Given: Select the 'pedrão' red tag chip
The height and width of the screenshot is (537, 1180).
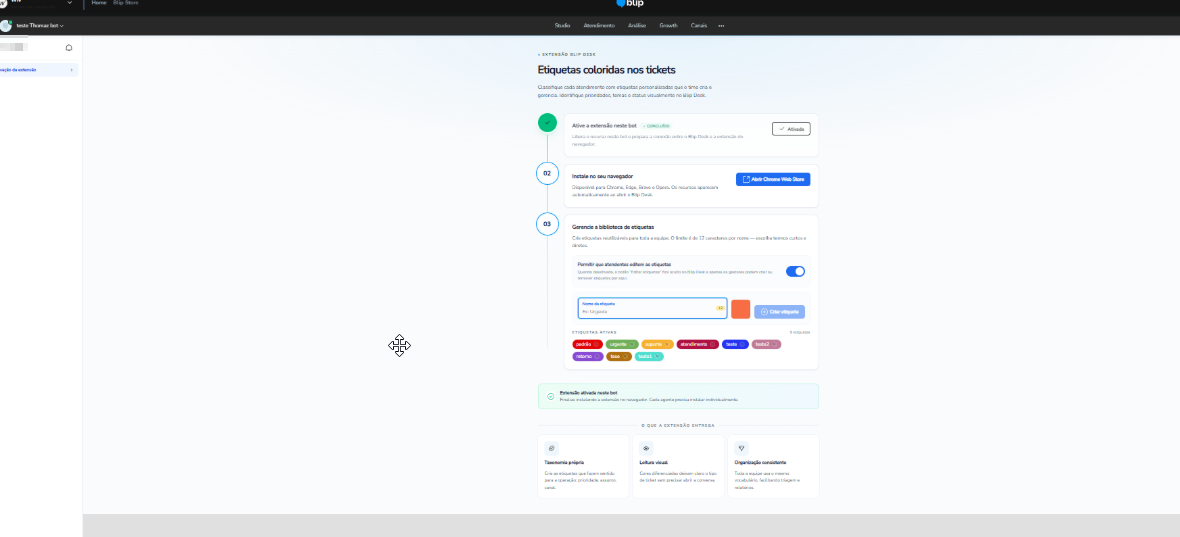Looking at the screenshot, I should tap(588, 344).
